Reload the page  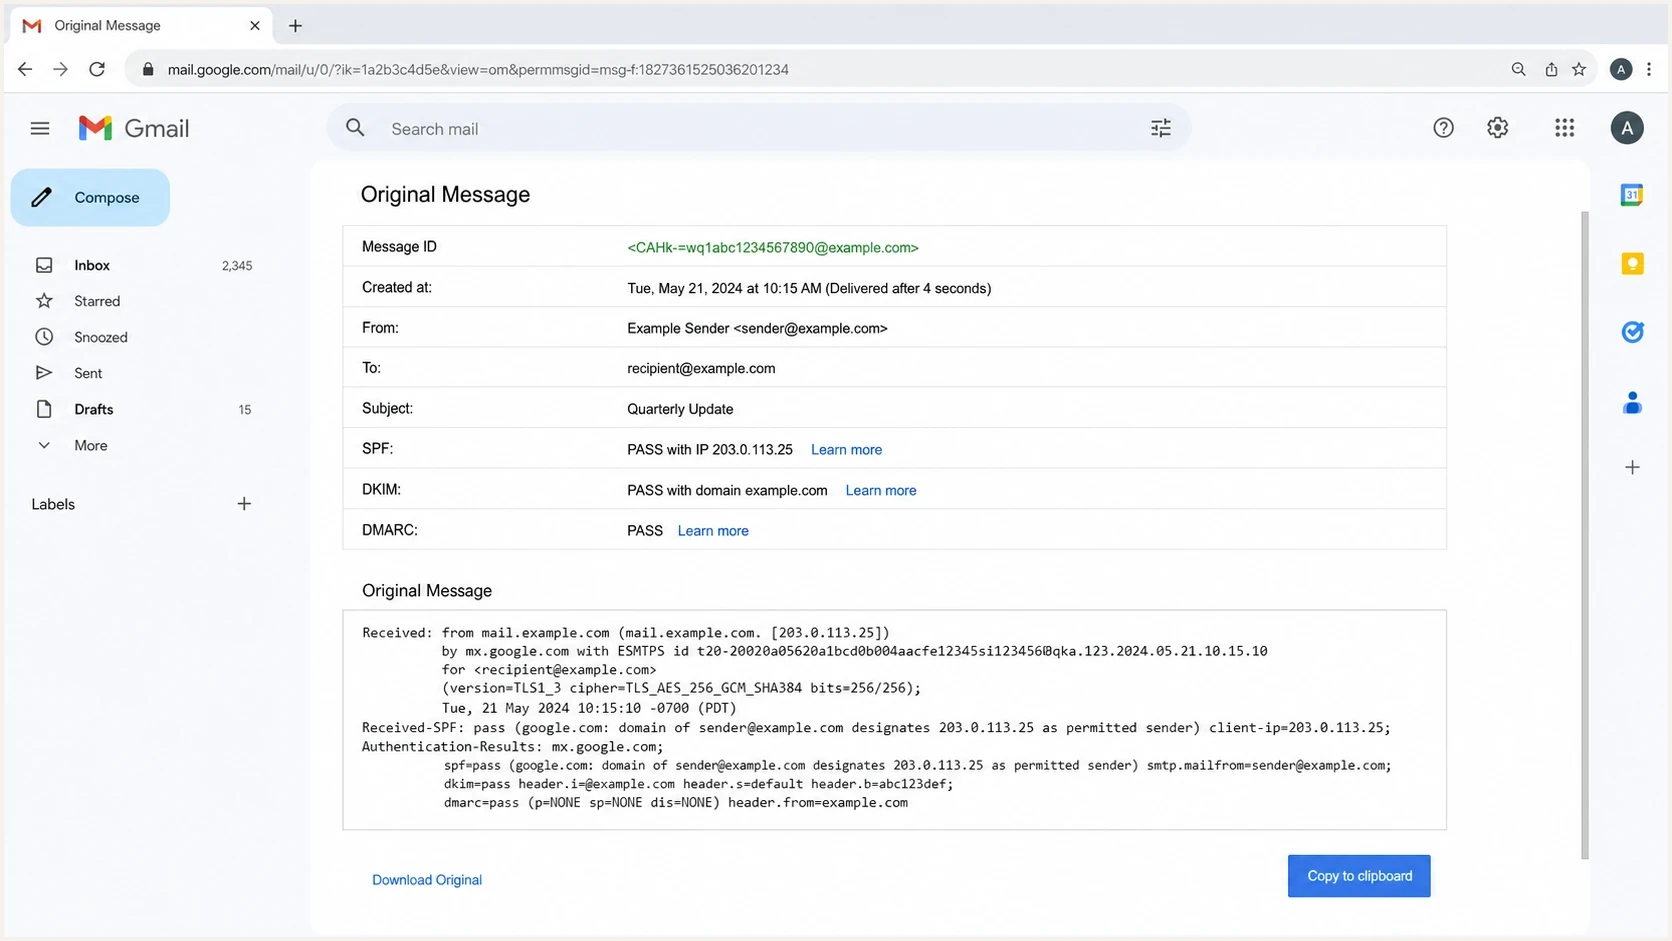click(97, 69)
